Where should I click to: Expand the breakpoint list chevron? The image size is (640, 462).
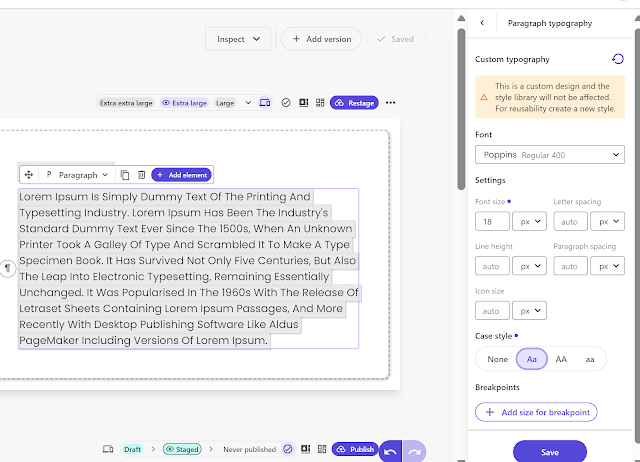click(x=248, y=103)
